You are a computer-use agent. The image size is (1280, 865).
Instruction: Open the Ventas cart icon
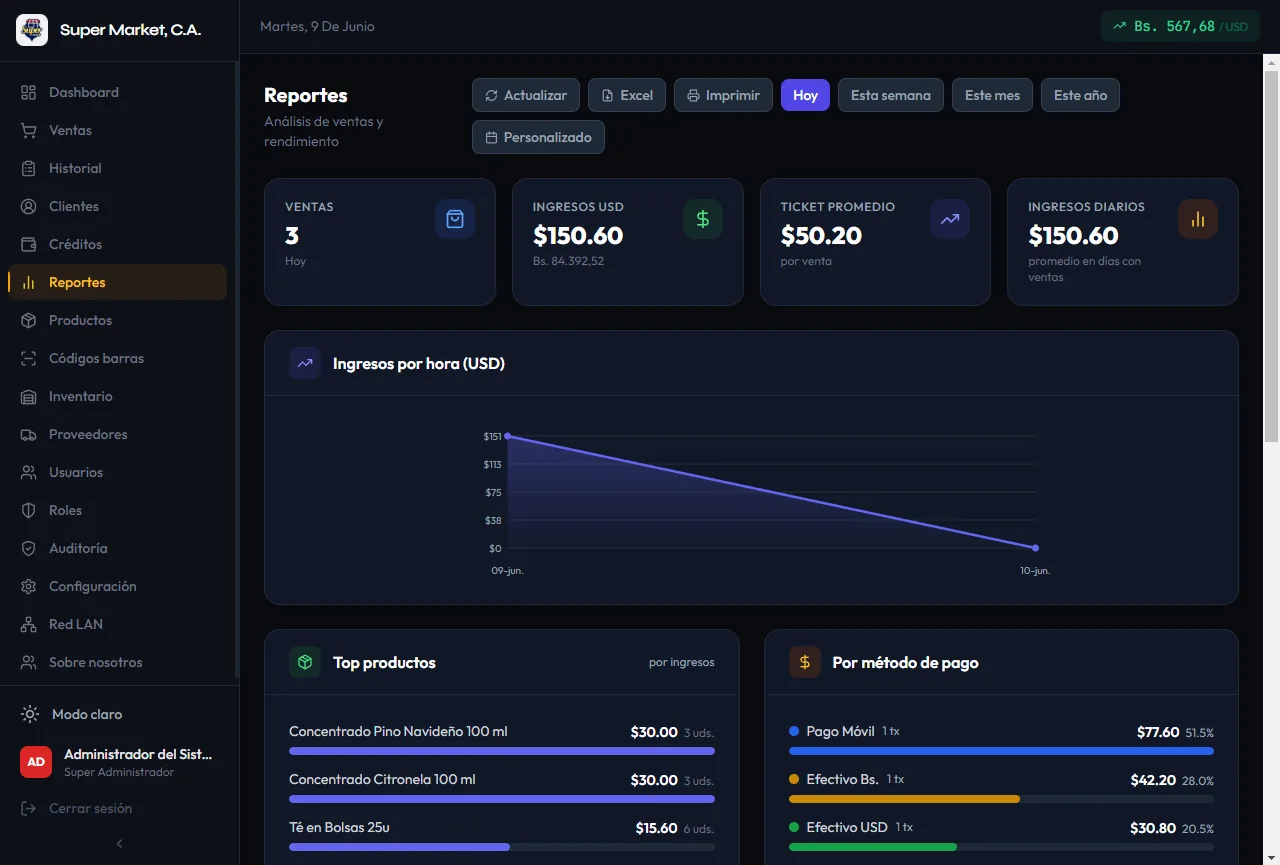29,130
